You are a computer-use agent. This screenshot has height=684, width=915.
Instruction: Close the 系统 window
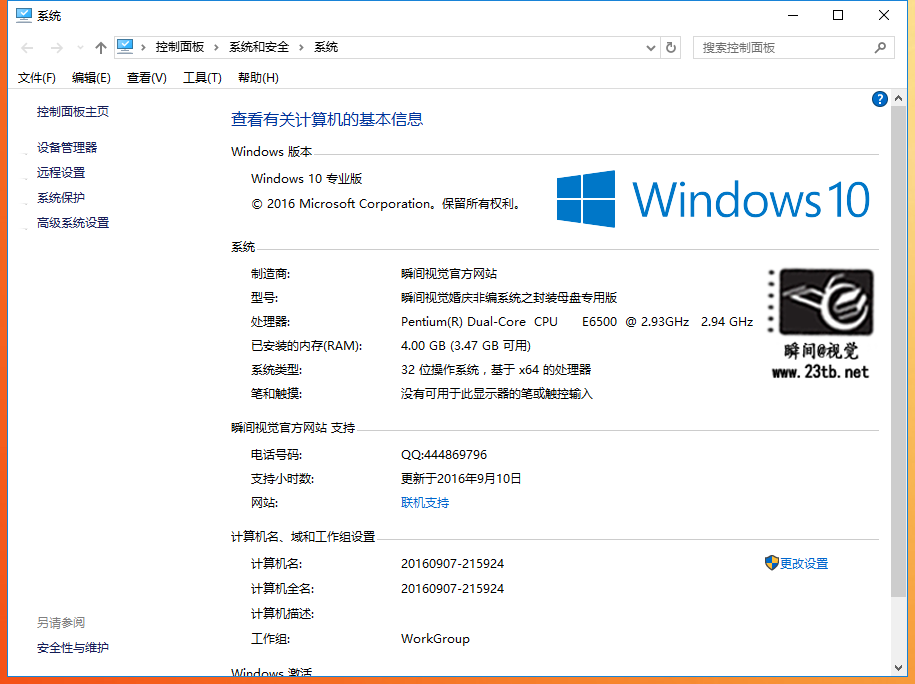click(x=884, y=15)
